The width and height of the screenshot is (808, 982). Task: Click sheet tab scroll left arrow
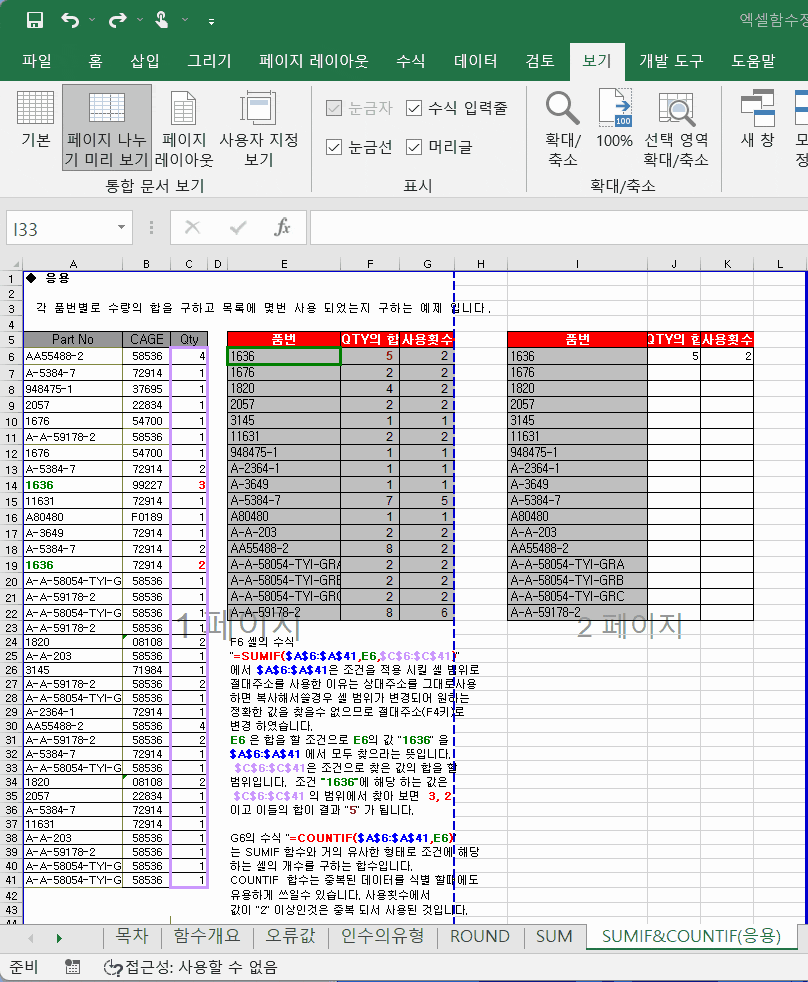click(x=30, y=938)
